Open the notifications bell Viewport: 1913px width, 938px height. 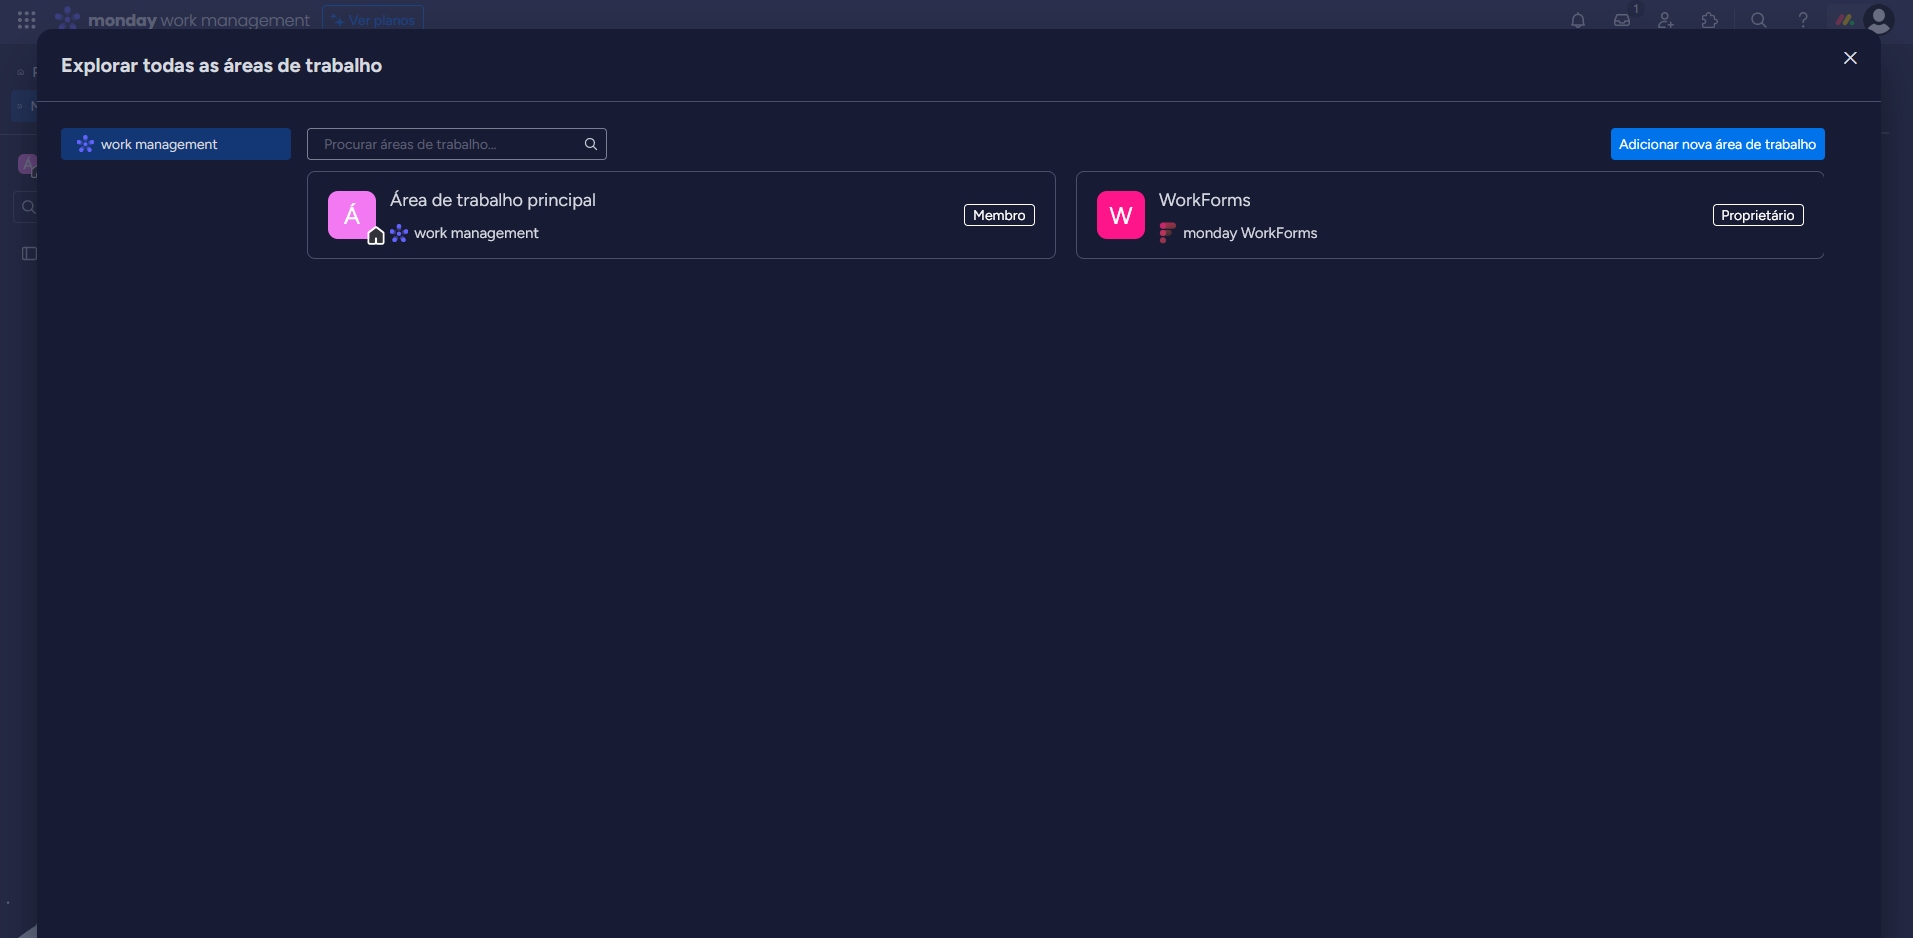pyautogui.click(x=1578, y=20)
